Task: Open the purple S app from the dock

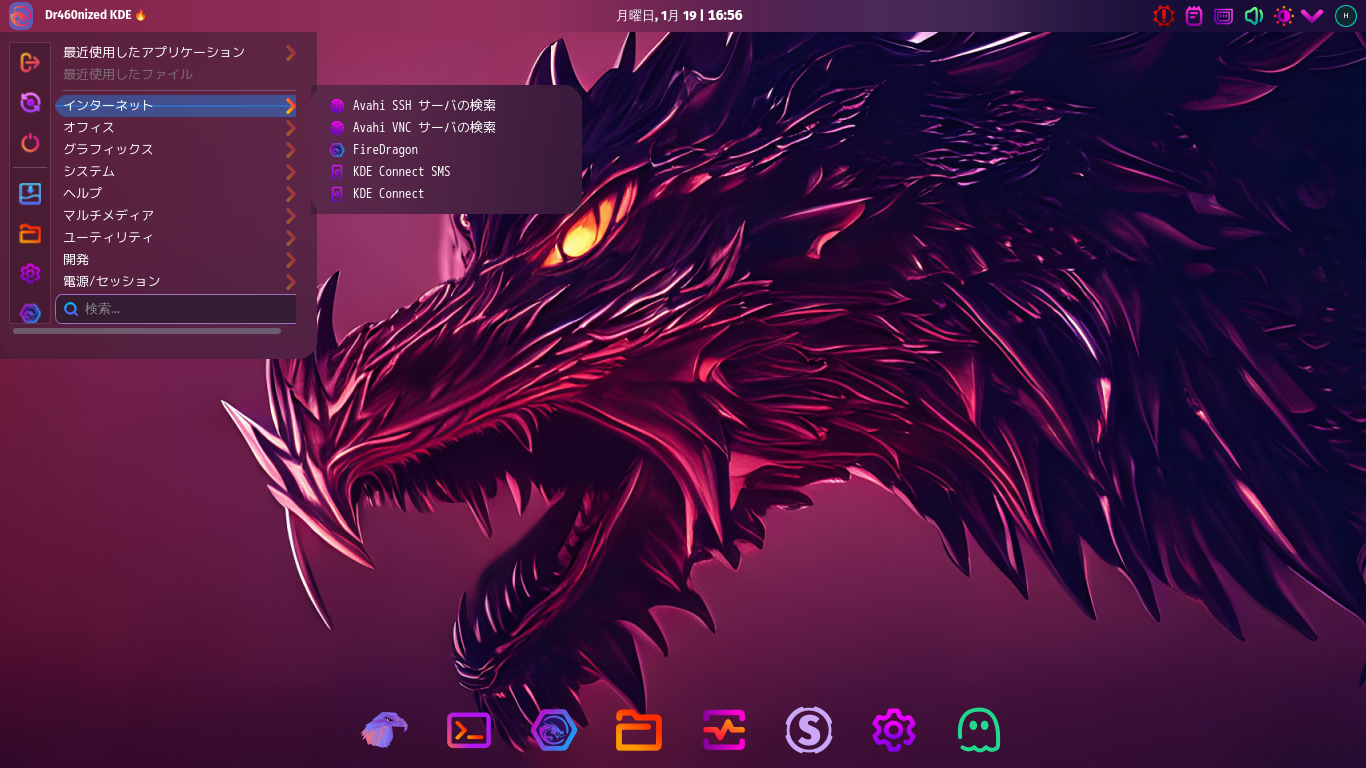Action: 809,730
